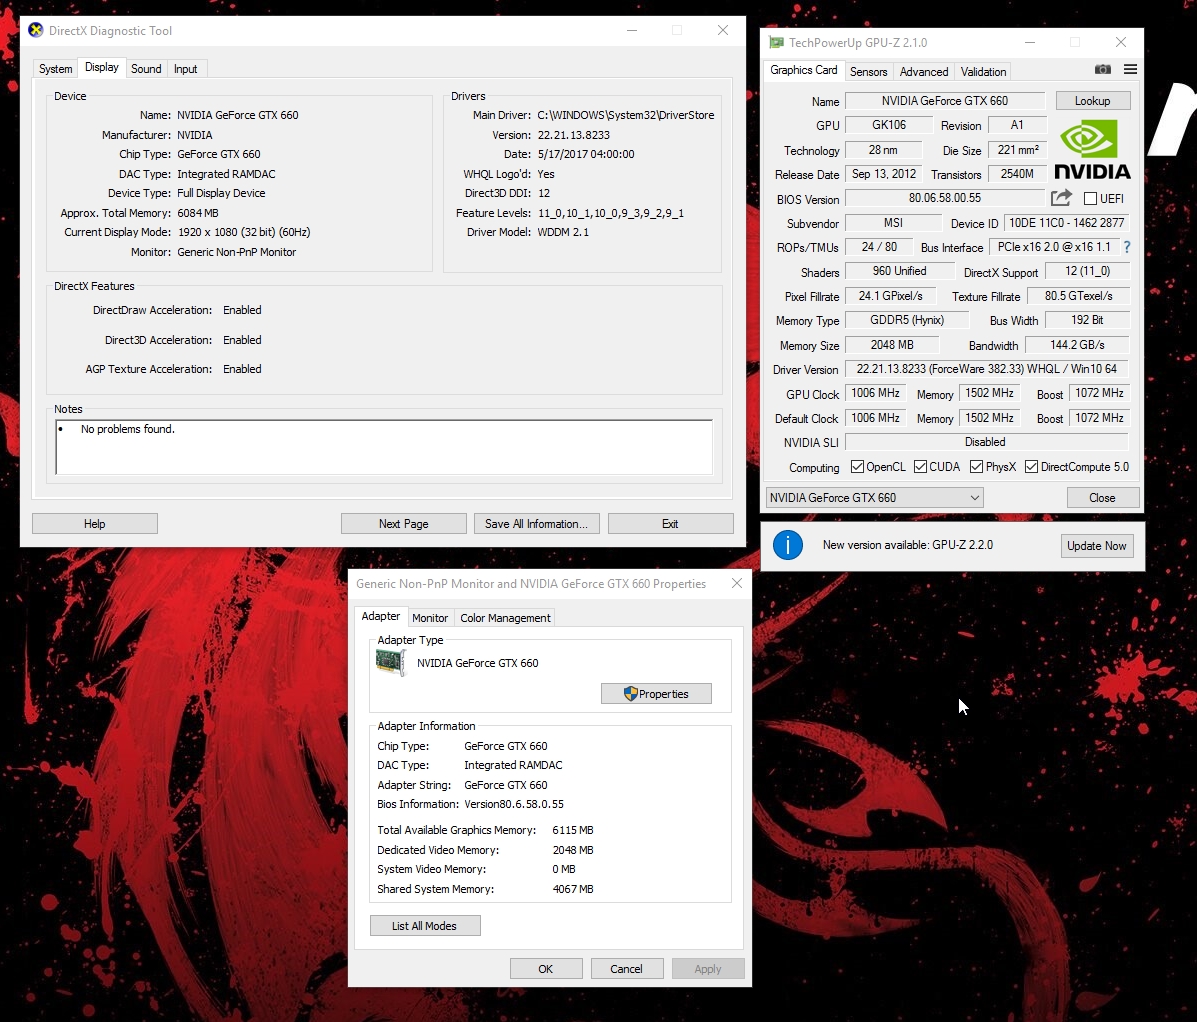Screen dimensions: 1197x1022
Task: Click the BIOS share/export arrow icon
Action: tap(1061, 198)
